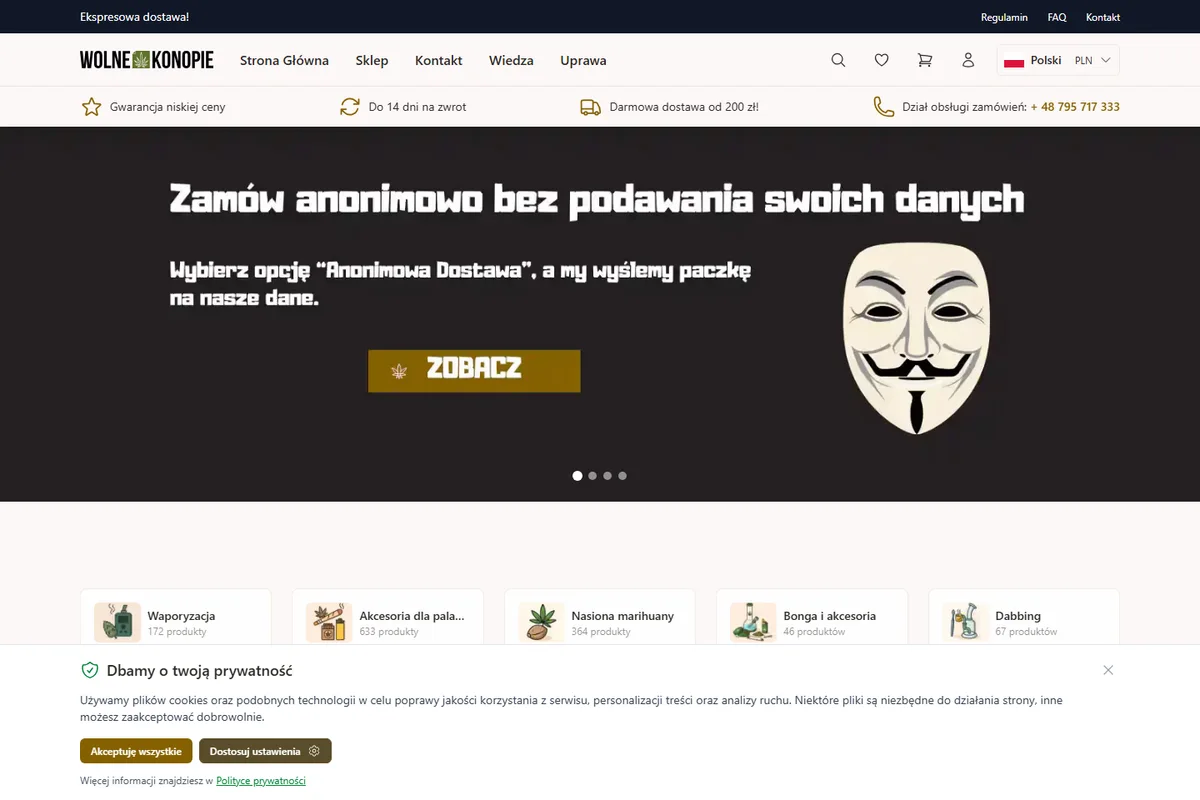Screen dimensions: 1200x800
Task: Click the 364 produkty count text
Action: (601, 632)
